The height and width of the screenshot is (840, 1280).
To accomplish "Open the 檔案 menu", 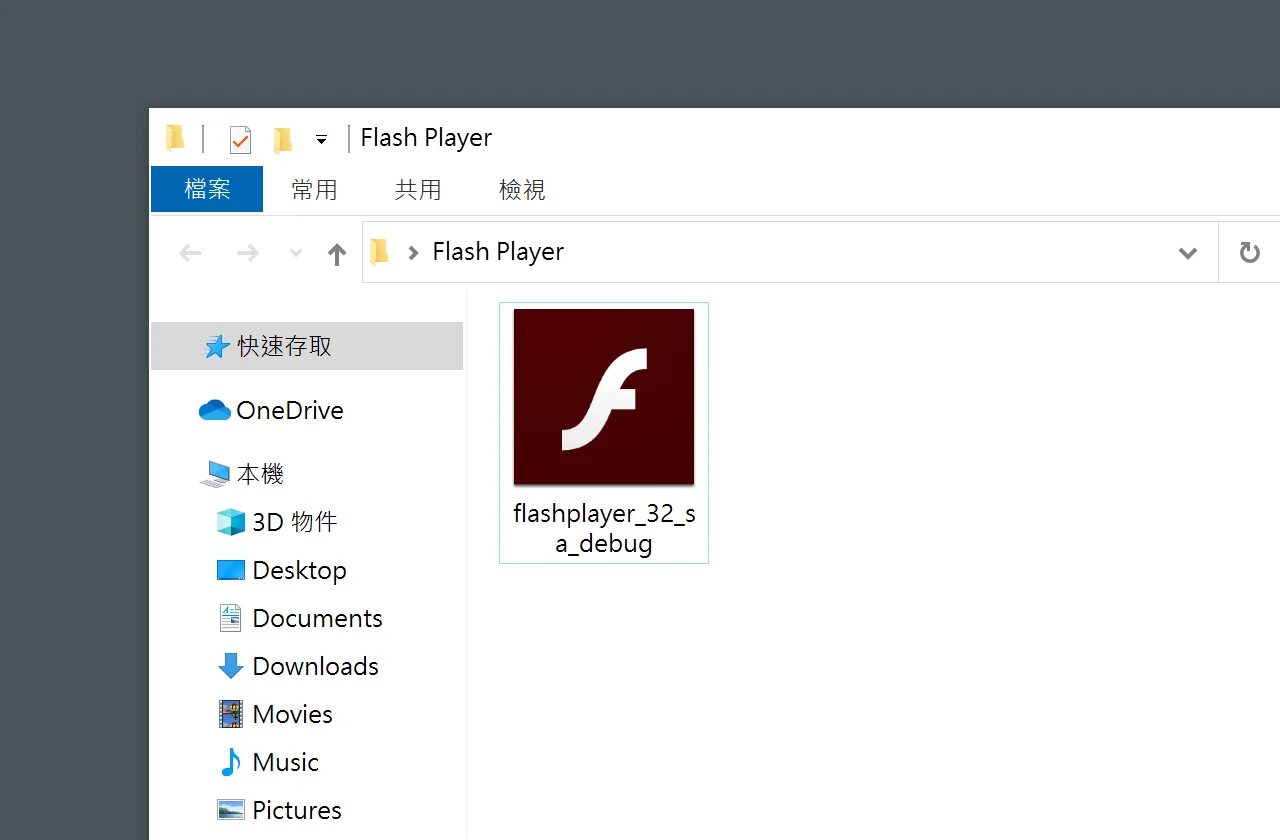I will point(206,189).
